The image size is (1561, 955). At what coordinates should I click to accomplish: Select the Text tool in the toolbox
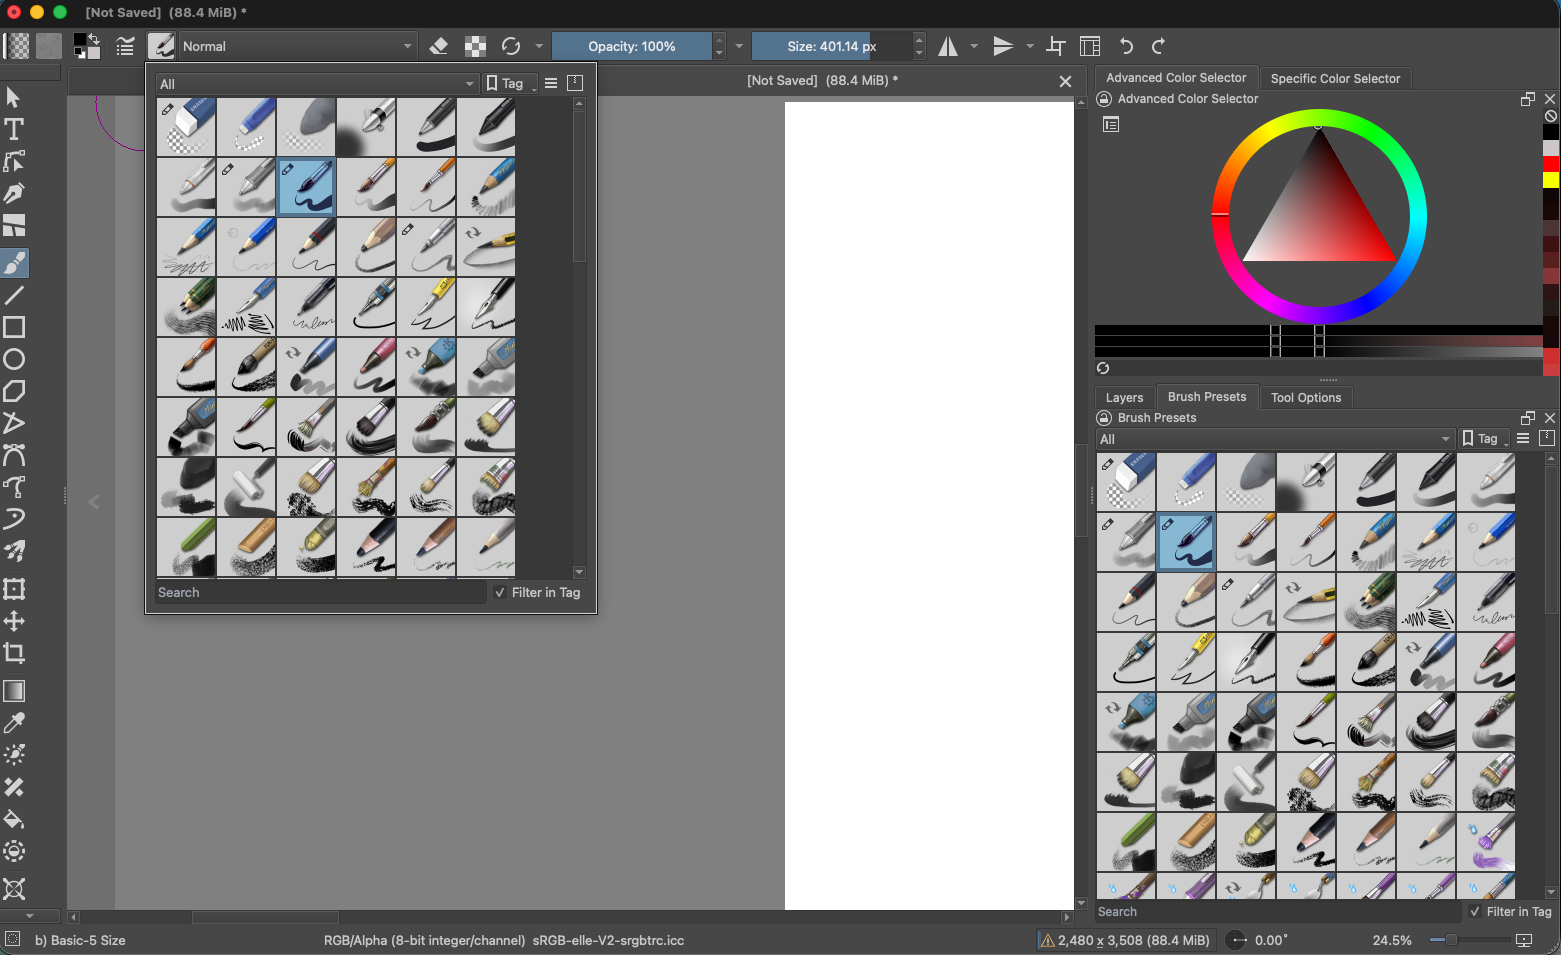click(x=14, y=129)
